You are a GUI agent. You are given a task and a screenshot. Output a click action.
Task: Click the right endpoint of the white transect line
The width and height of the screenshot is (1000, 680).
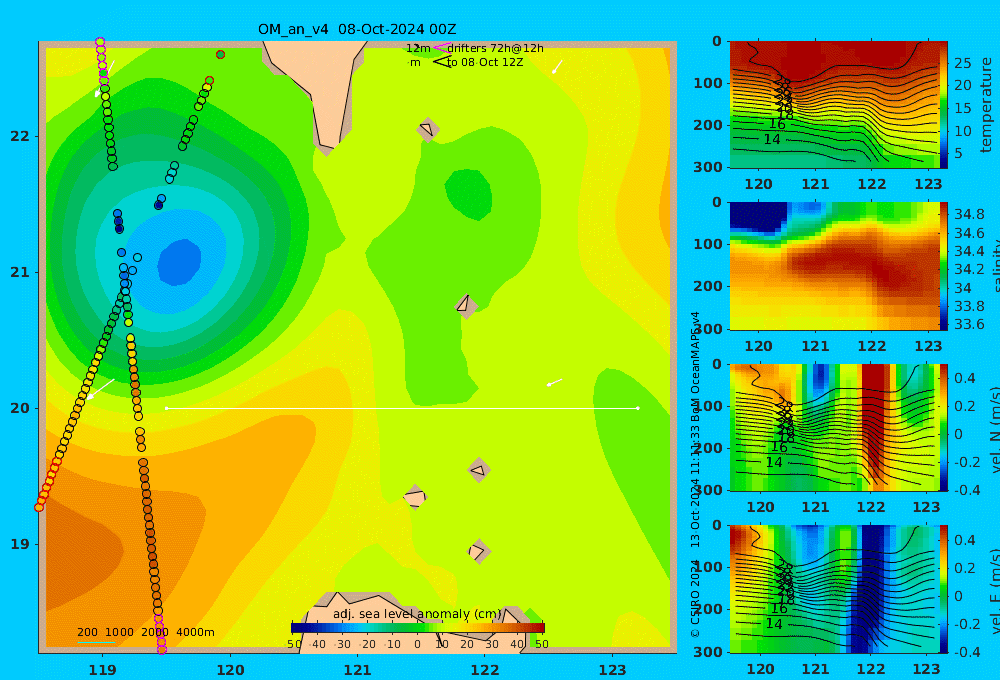pyautogui.click(x=638, y=408)
